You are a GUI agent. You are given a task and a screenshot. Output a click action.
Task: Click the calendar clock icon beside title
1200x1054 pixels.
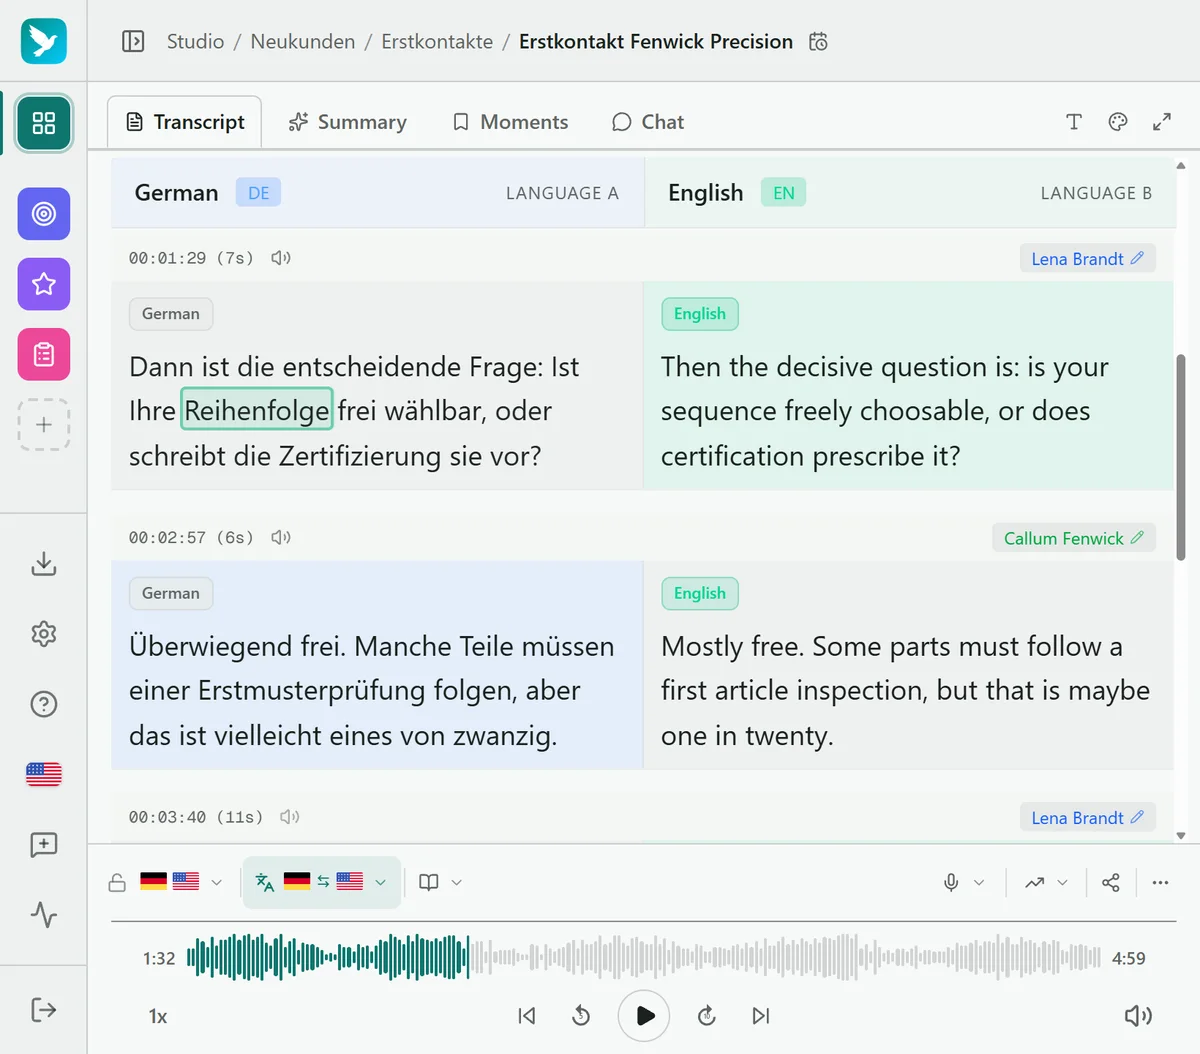point(818,41)
